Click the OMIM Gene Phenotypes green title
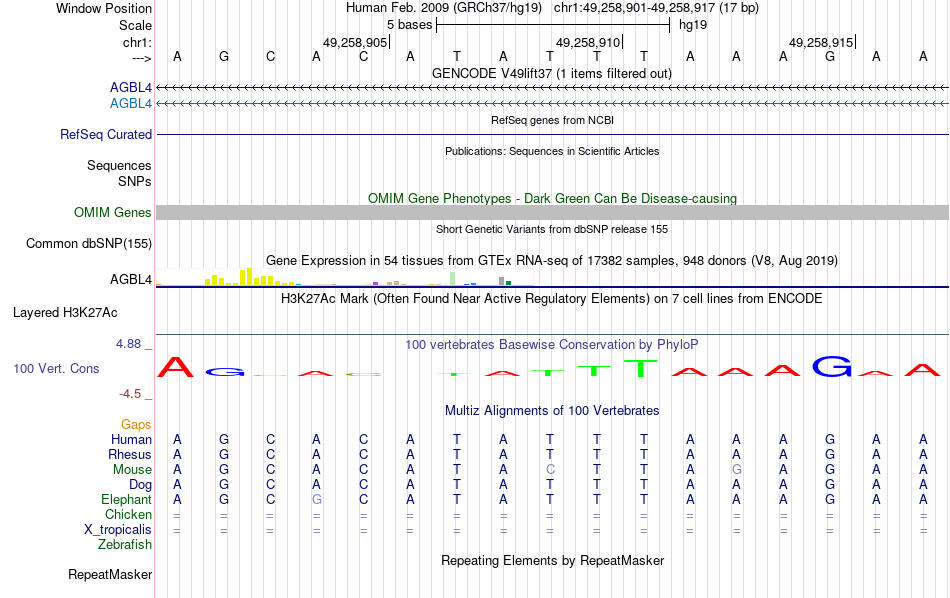950x598 pixels. pos(553,198)
